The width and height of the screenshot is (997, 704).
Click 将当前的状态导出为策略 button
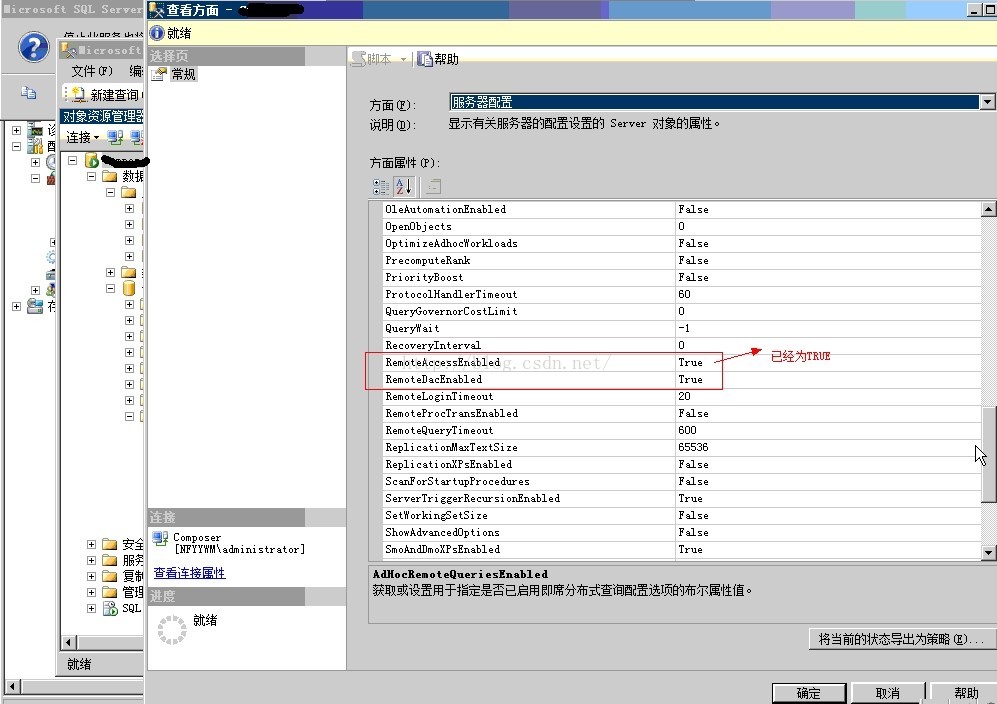(x=901, y=639)
